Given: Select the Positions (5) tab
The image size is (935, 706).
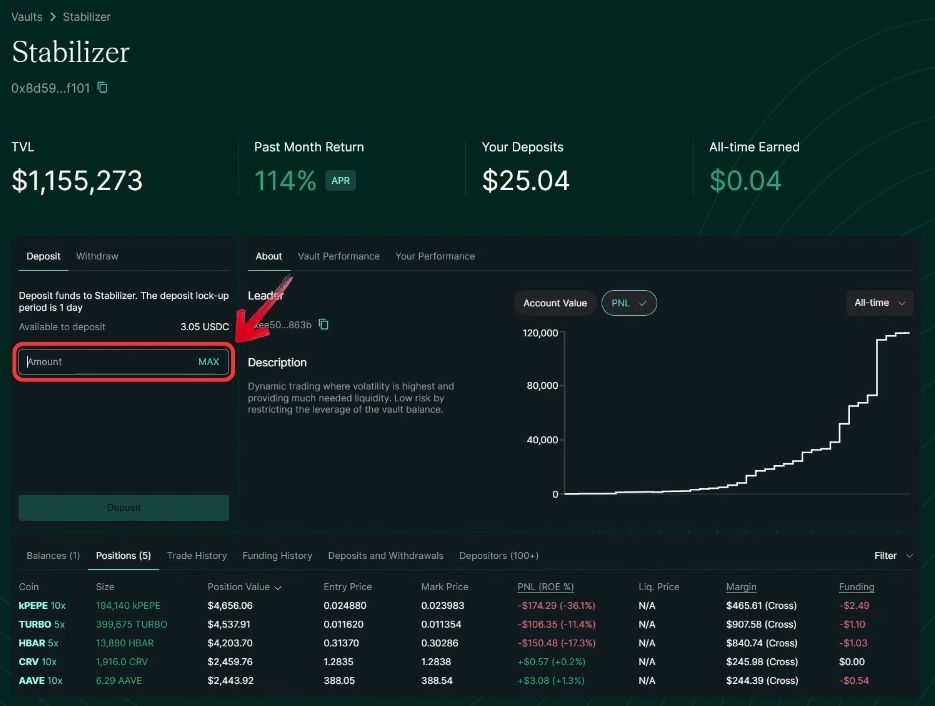Looking at the screenshot, I should point(123,556).
